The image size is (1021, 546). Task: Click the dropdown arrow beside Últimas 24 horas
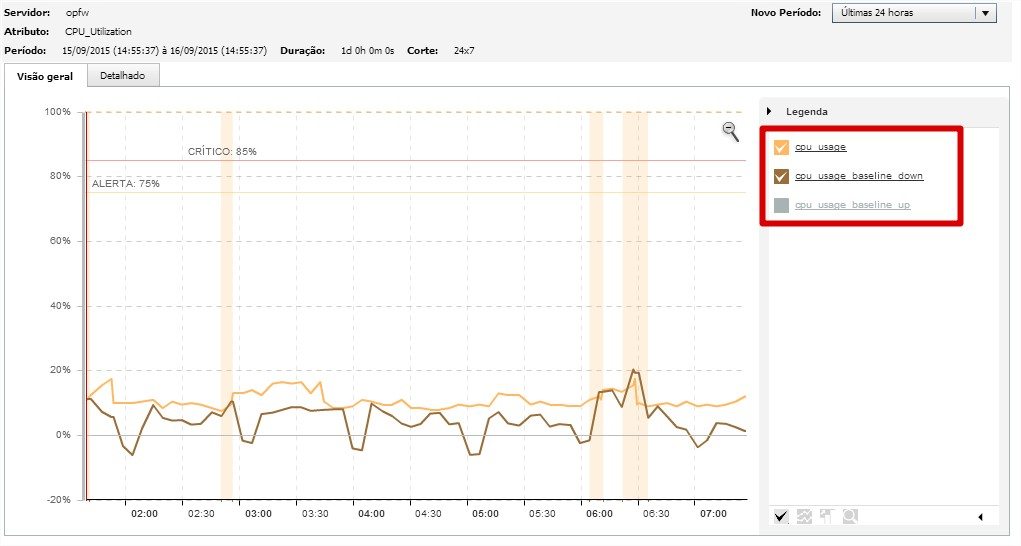(x=985, y=13)
